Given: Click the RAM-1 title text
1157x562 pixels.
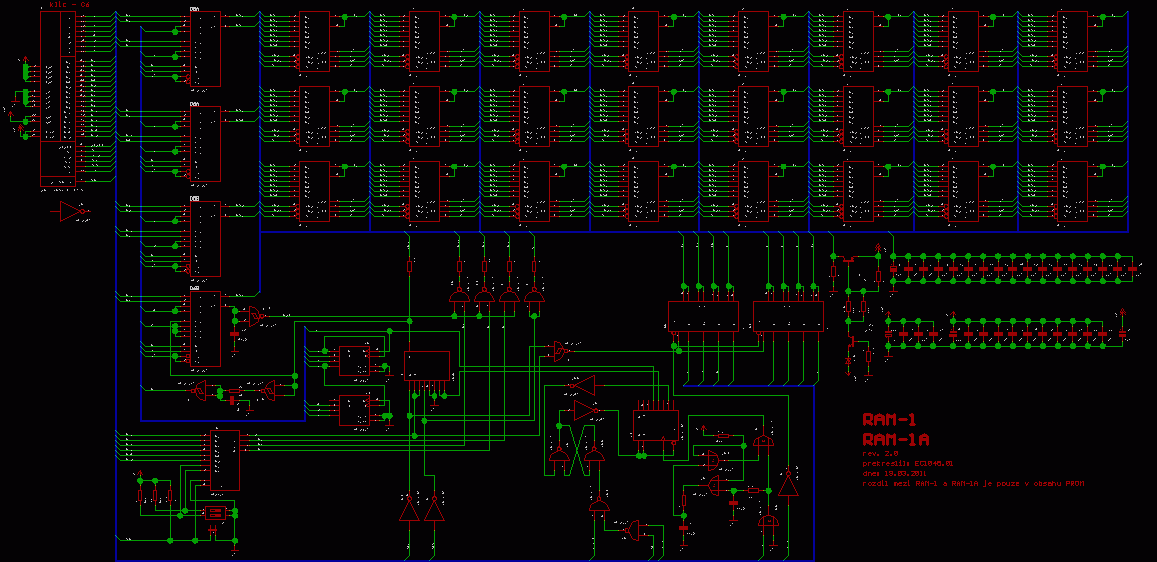Looking at the screenshot, I should point(889,419).
